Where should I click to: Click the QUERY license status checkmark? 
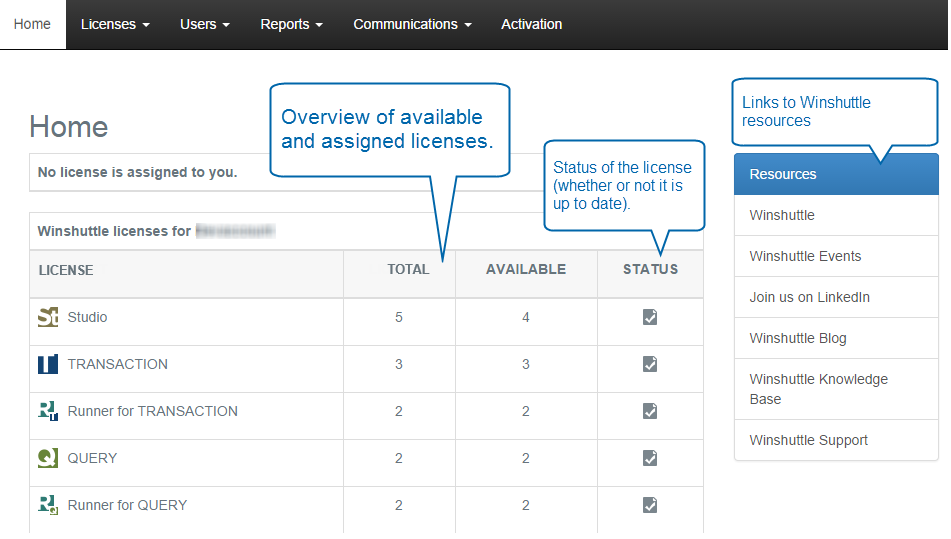click(x=650, y=458)
